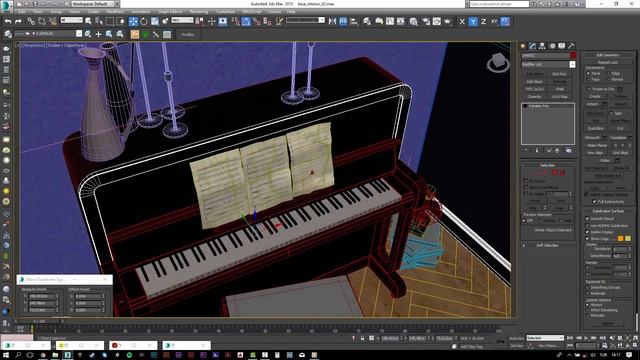Select Editable Poly in modifier stack
The width and height of the screenshot is (640, 360).
pyautogui.click(x=540, y=106)
